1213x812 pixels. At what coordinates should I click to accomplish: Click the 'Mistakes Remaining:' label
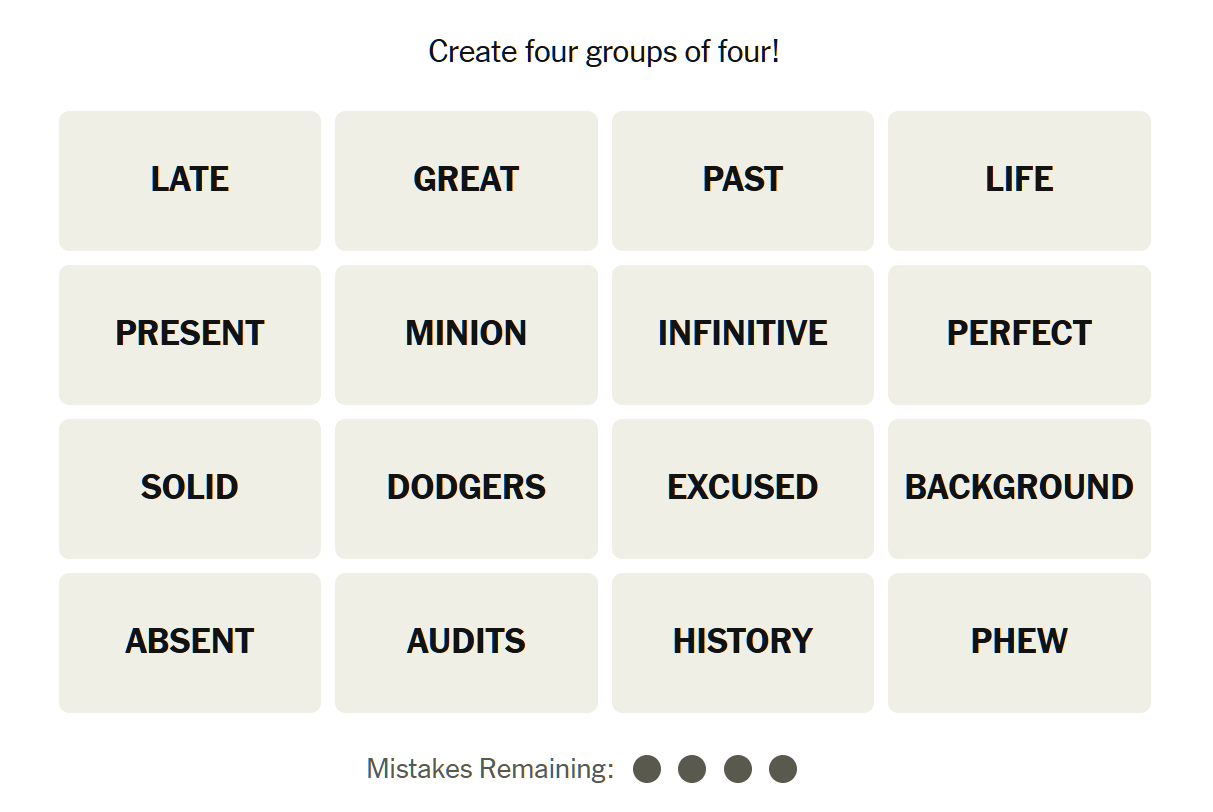pyautogui.click(x=490, y=769)
